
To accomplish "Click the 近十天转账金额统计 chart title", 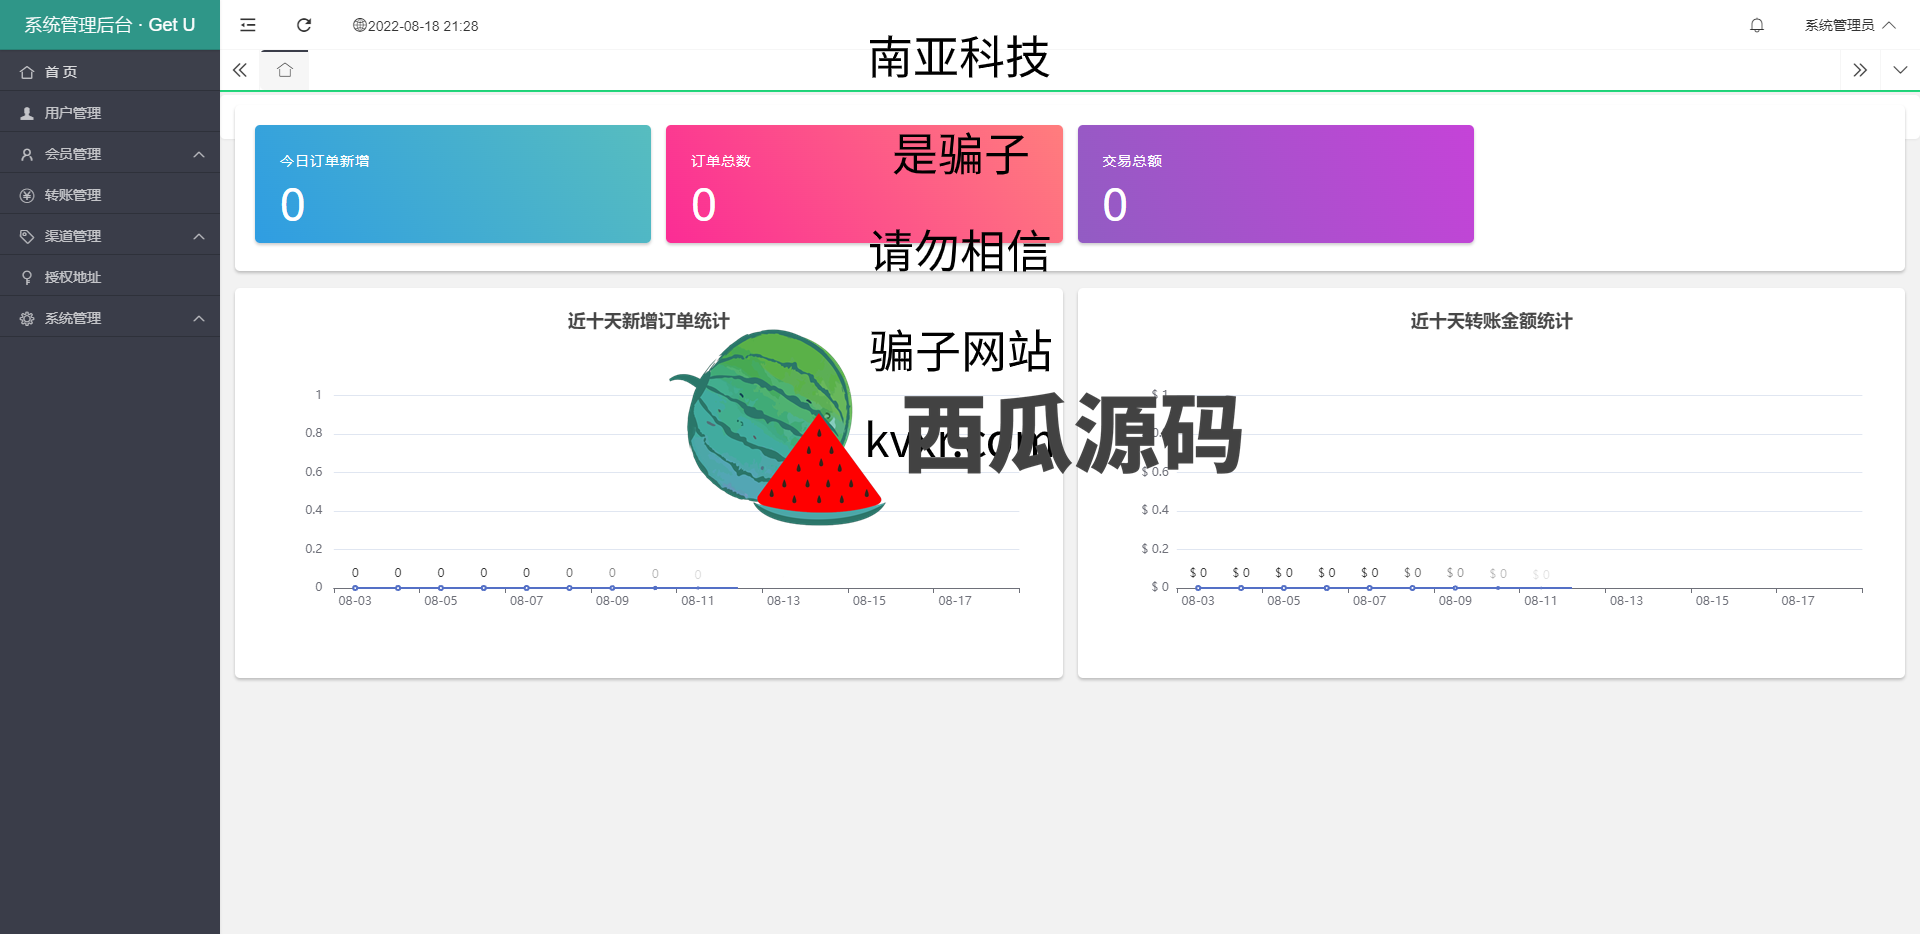I will pos(1491,321).
